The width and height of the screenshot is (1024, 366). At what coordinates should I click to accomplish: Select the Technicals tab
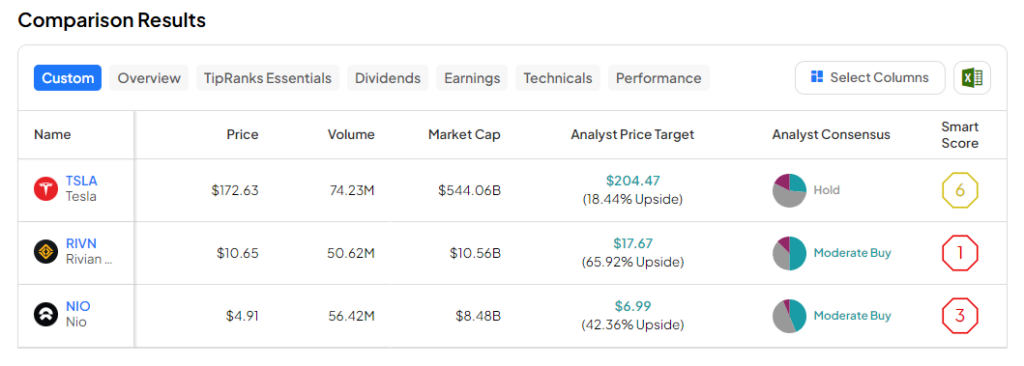[558, 78]
